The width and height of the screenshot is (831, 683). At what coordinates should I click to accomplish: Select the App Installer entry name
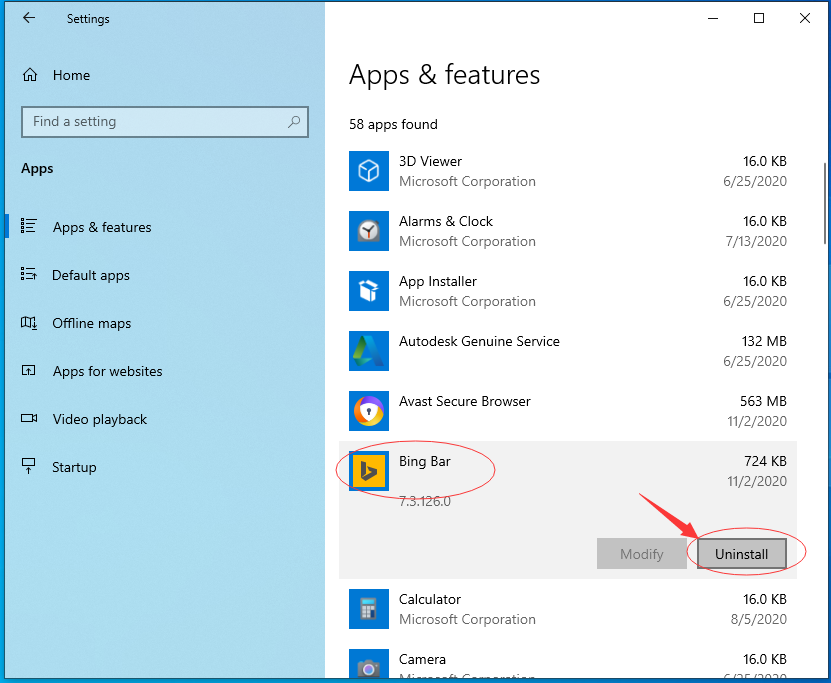pyautogui.click(x=438, y=281)
